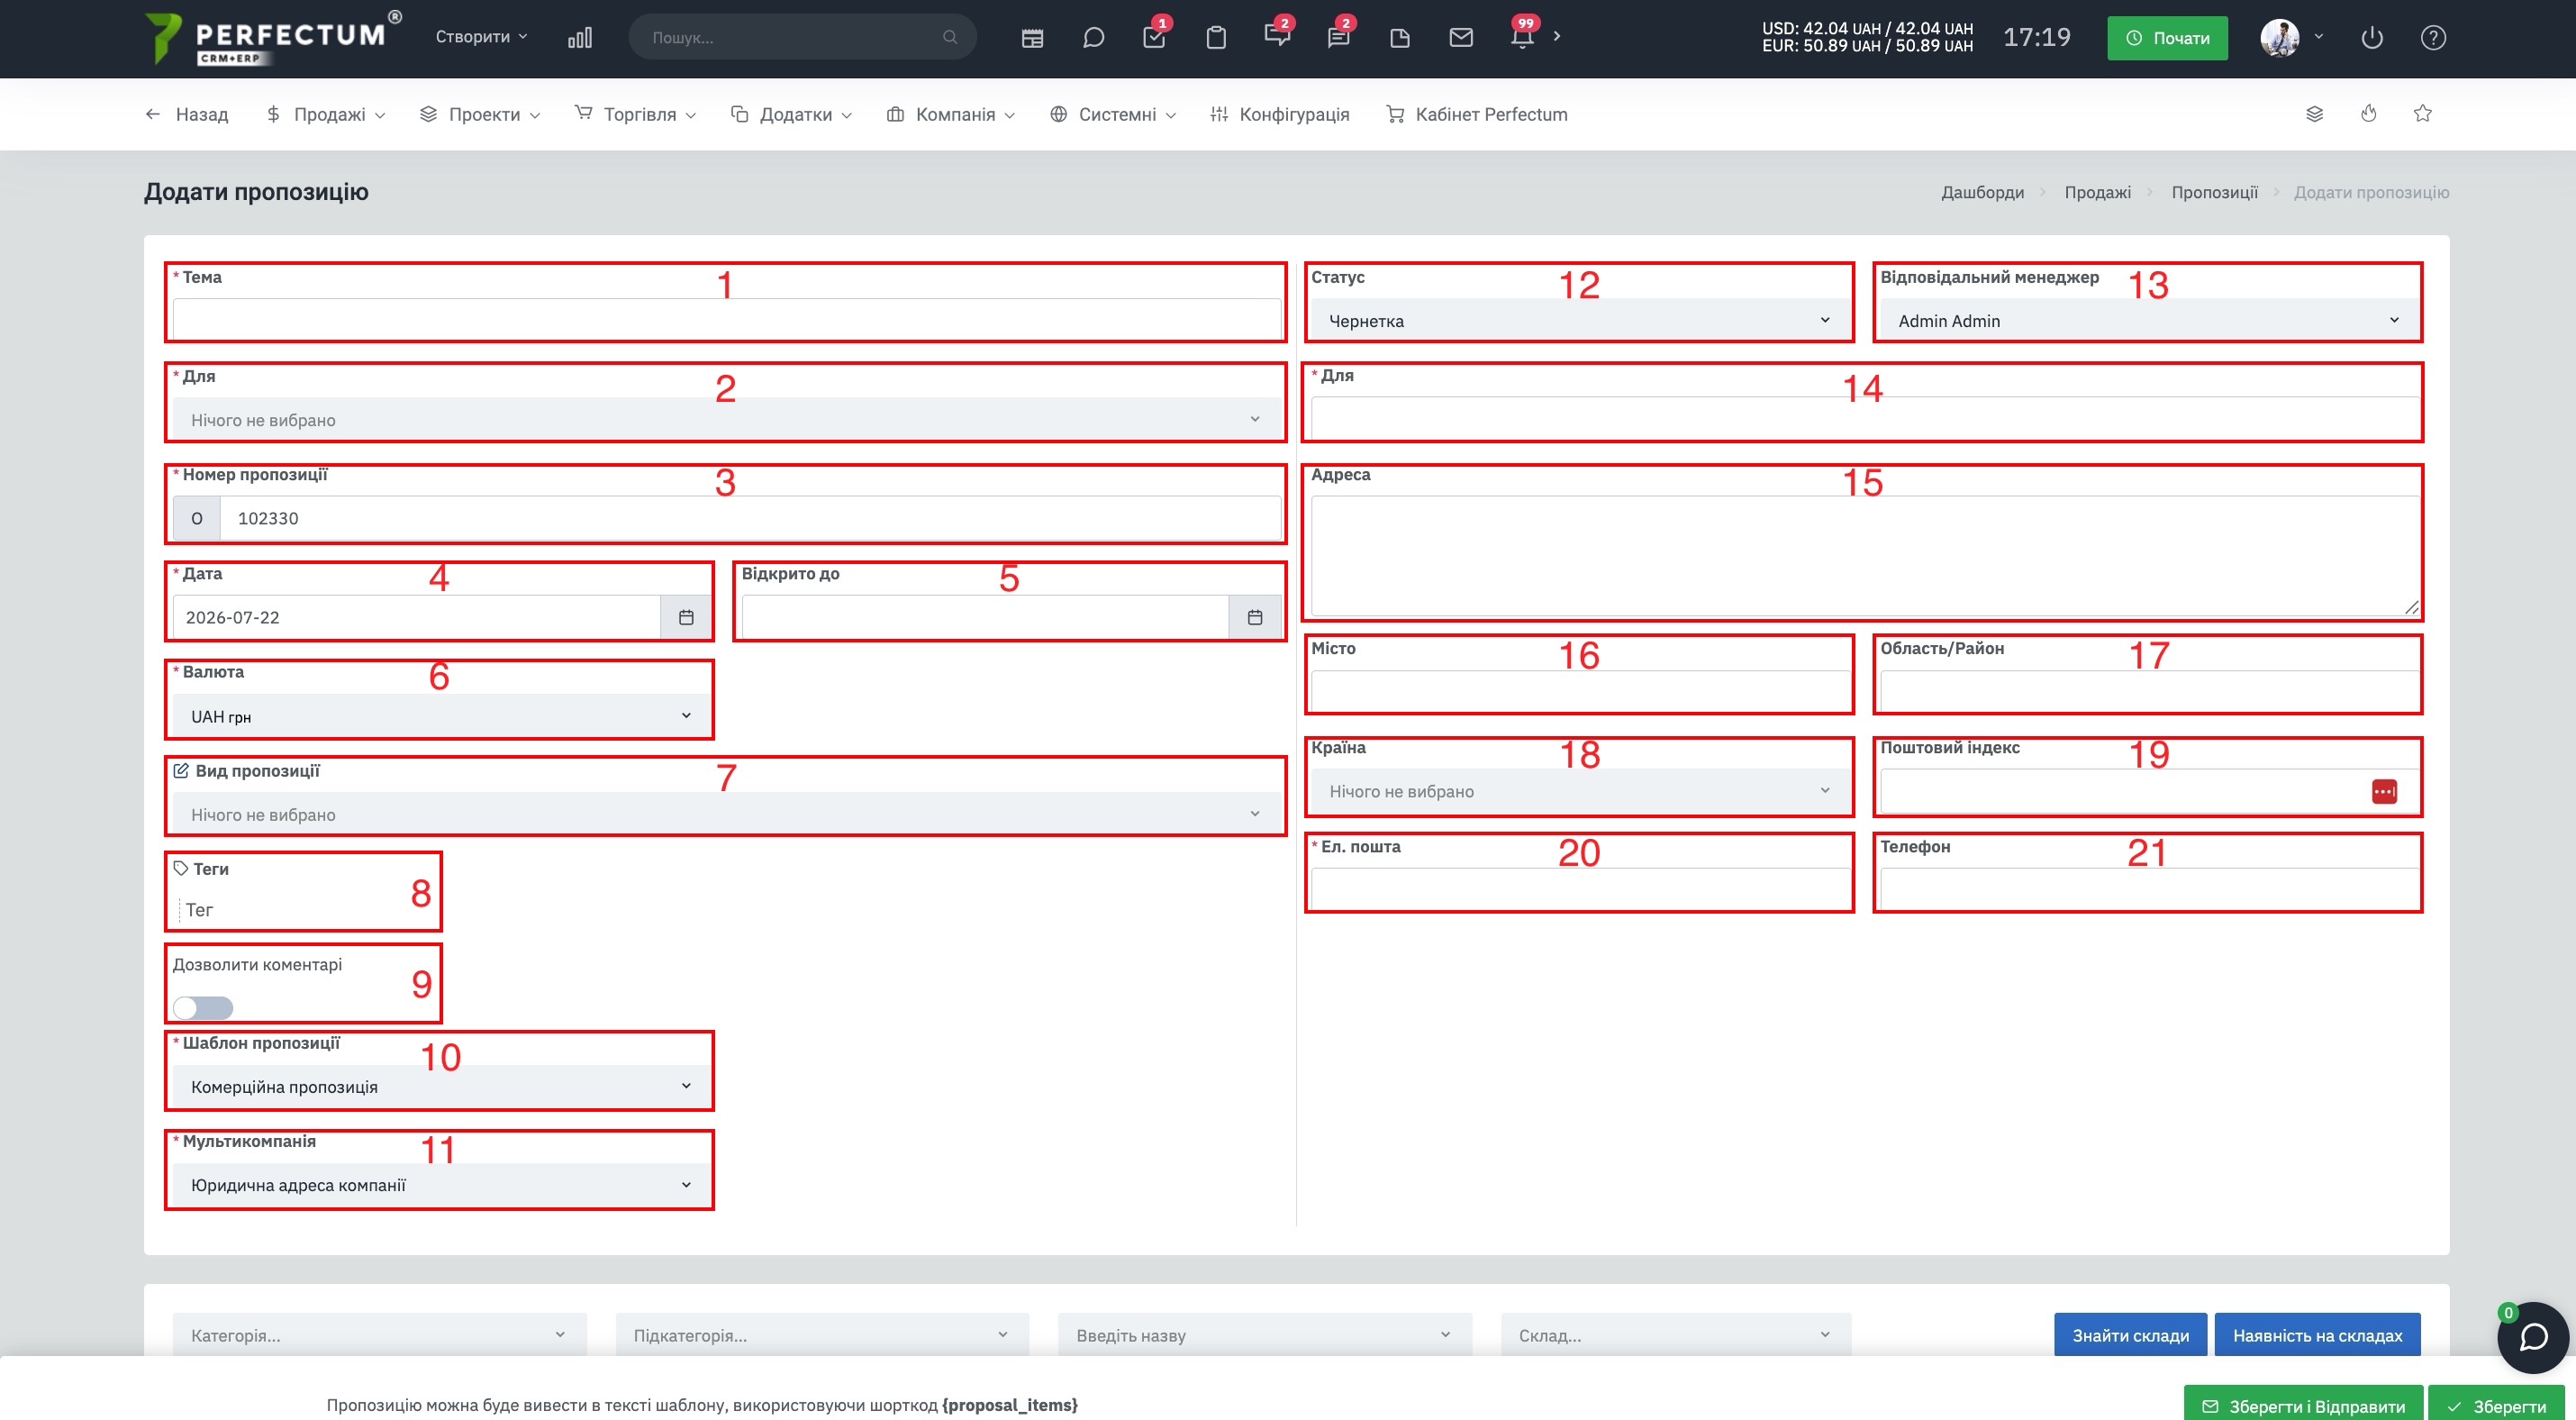Click the favorites star icon

coord(2422,114)
